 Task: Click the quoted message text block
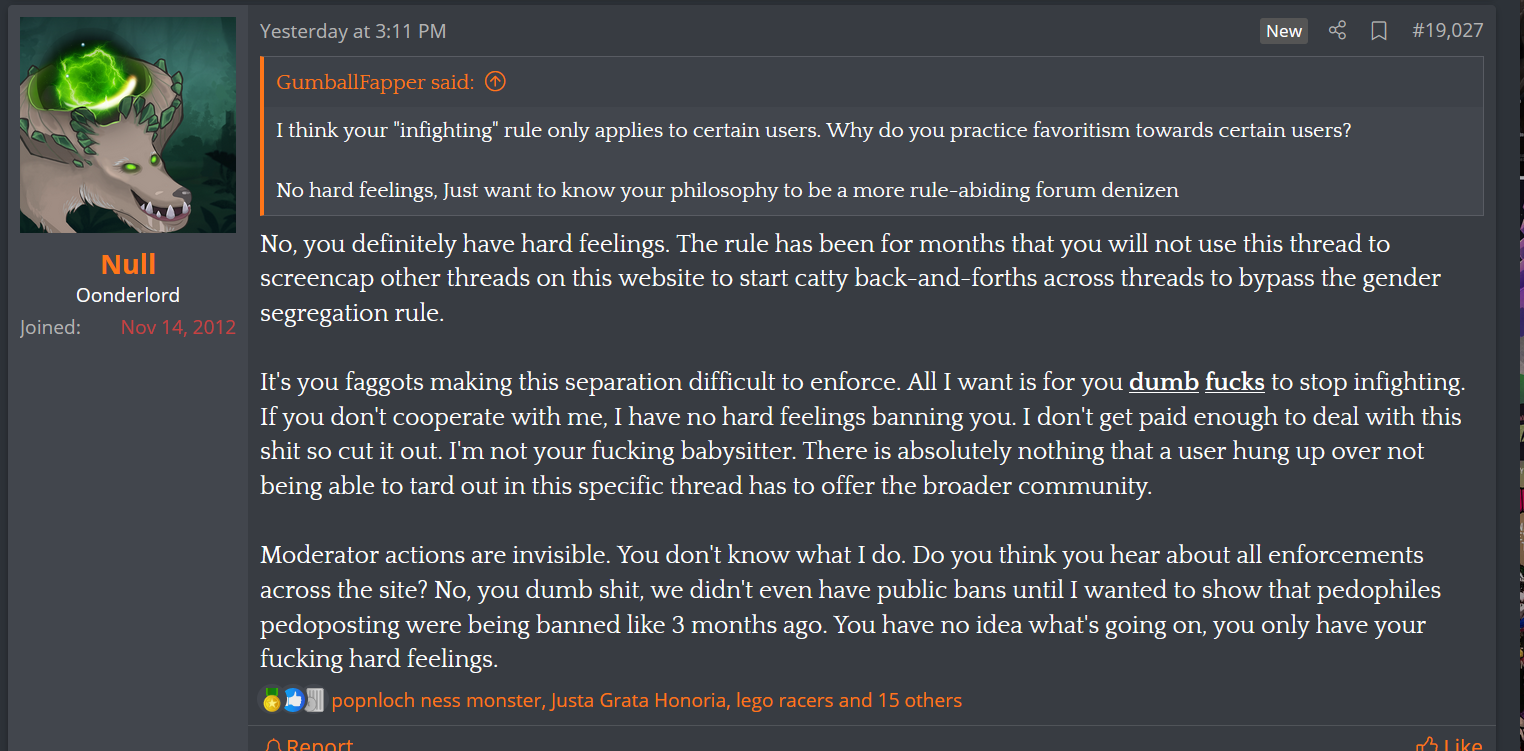click(x=813, y=160)
